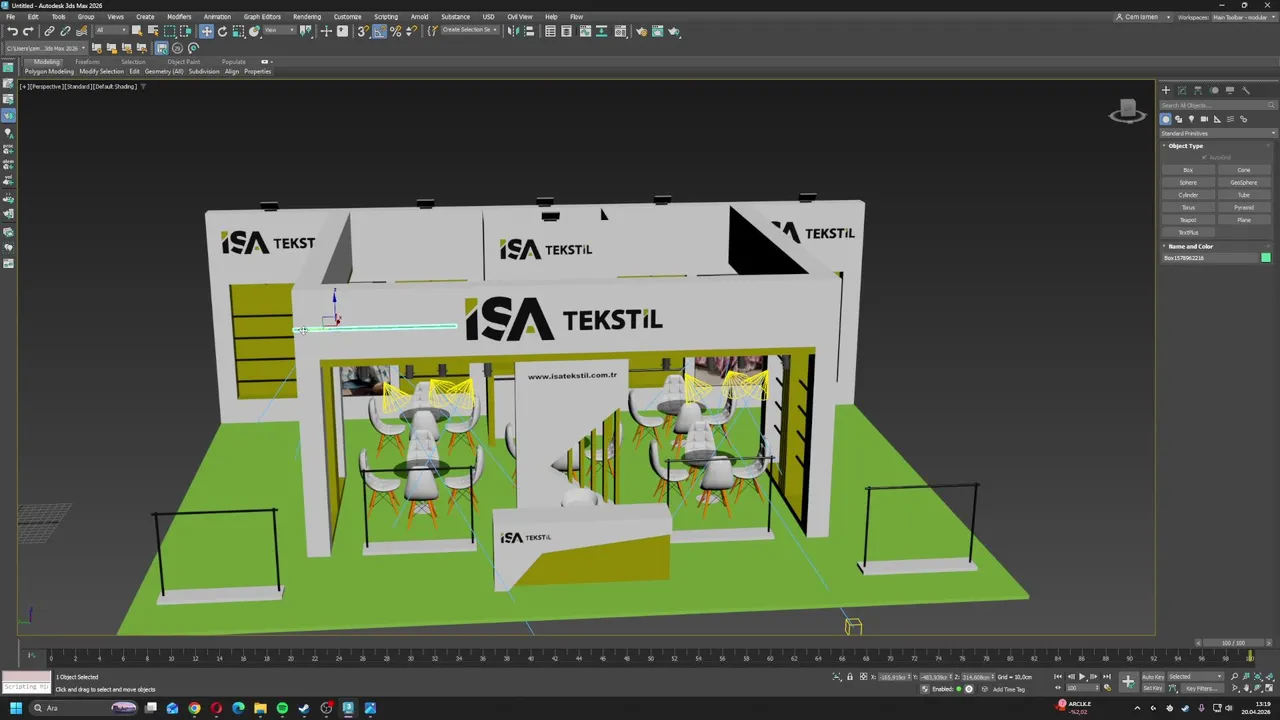Click the Redo arrow icon

pos(28,31)
